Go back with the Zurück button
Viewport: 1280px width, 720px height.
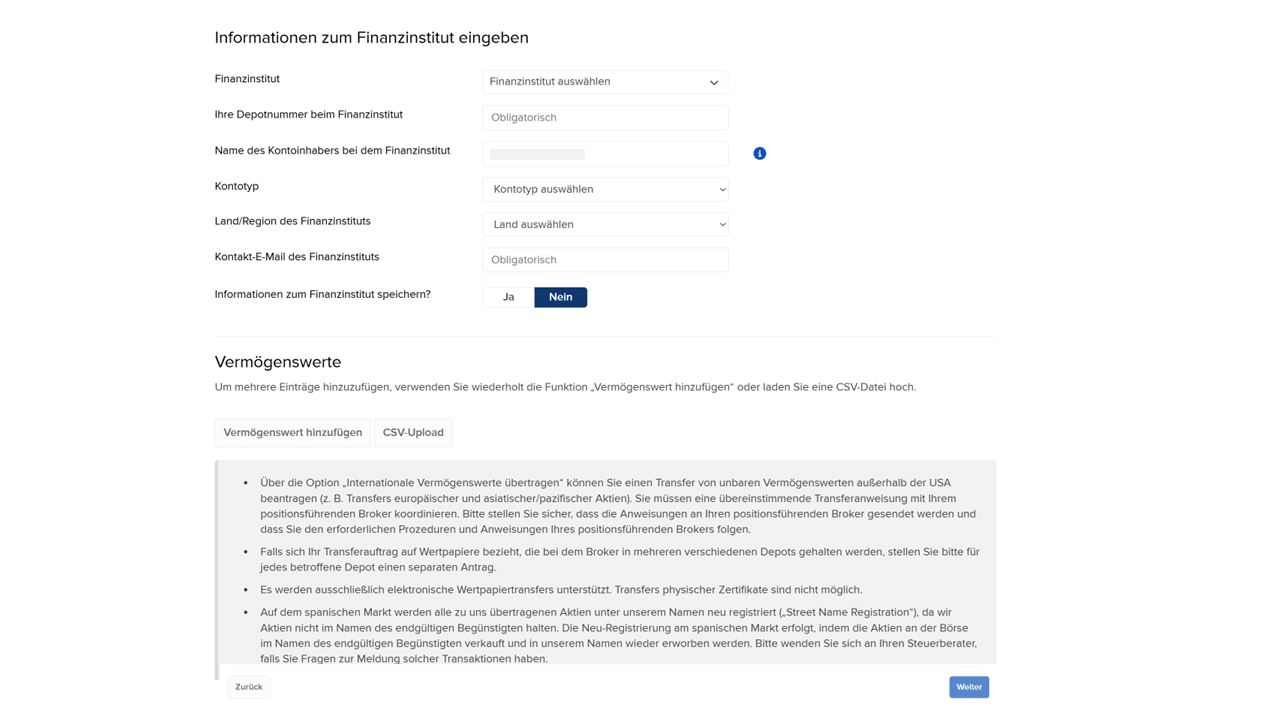click(248, 687)
